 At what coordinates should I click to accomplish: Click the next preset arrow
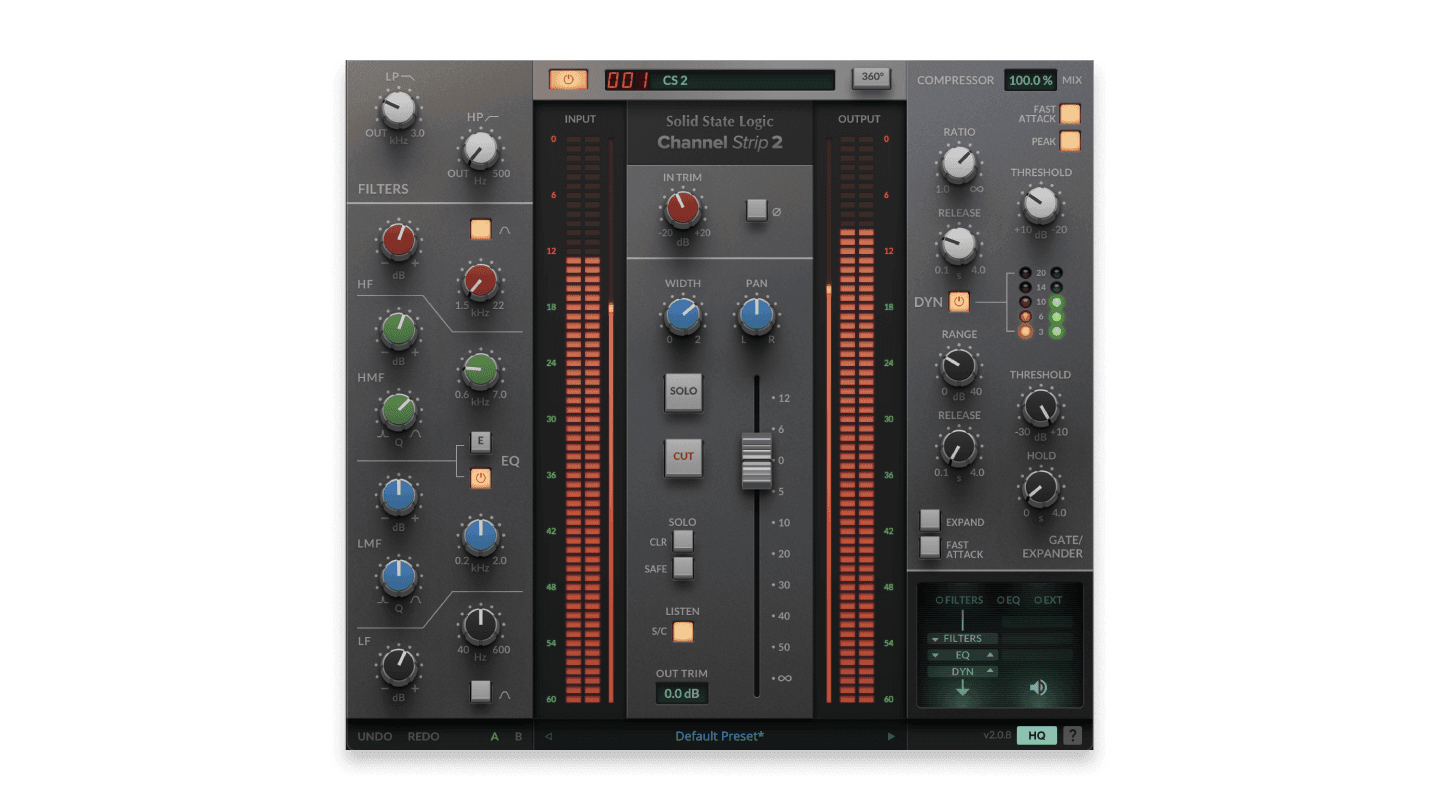[x=891, y=735]
